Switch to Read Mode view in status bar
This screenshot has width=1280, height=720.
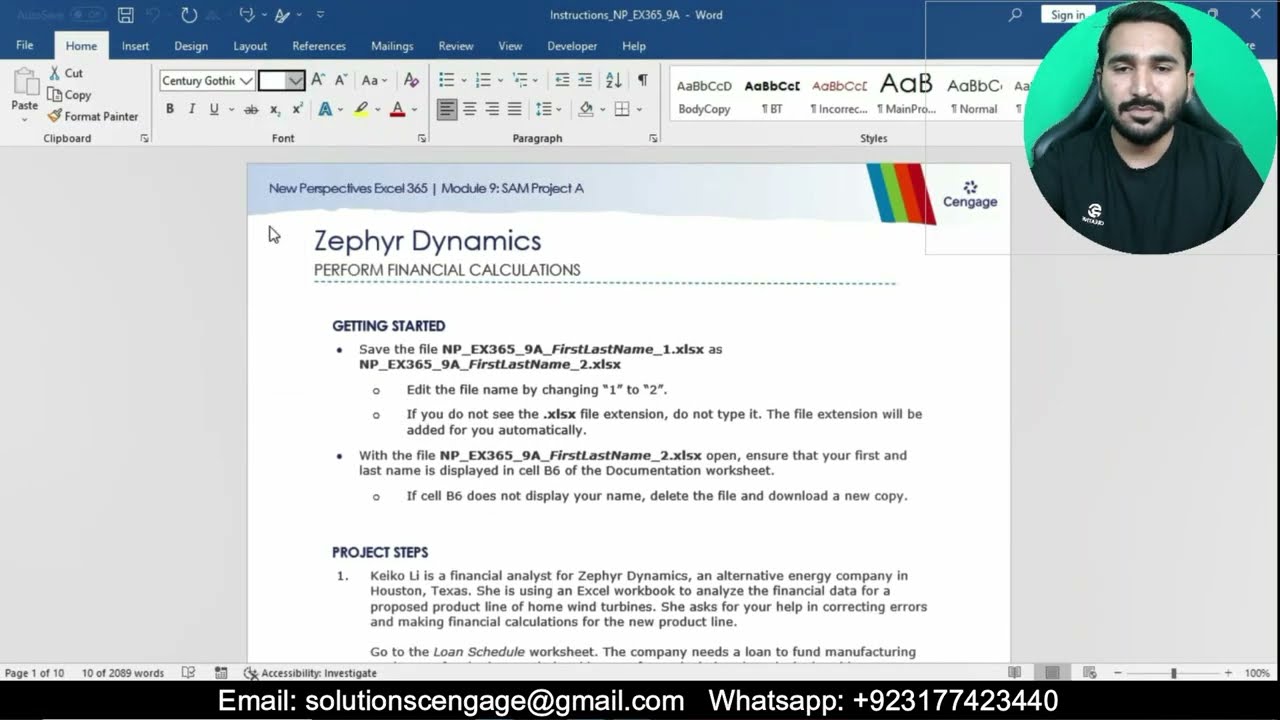[x=1015, y=673]
